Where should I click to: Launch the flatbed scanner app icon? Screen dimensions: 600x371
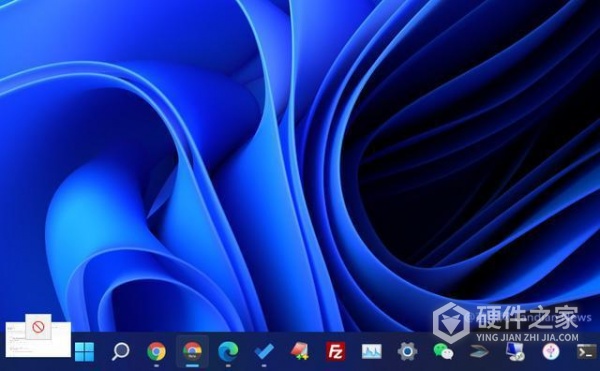pyautogui.click(x=479, y=351)
